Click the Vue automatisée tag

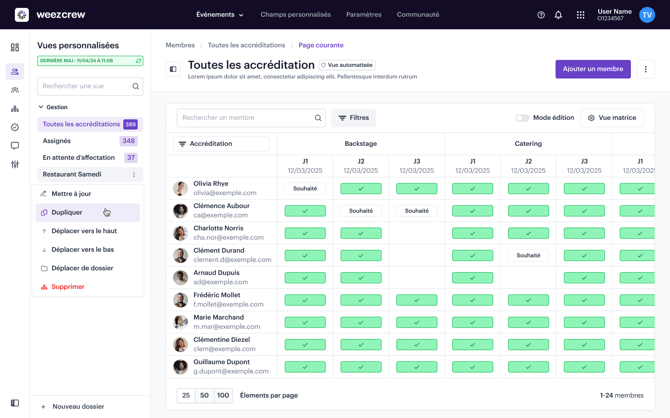click(347, 65)
